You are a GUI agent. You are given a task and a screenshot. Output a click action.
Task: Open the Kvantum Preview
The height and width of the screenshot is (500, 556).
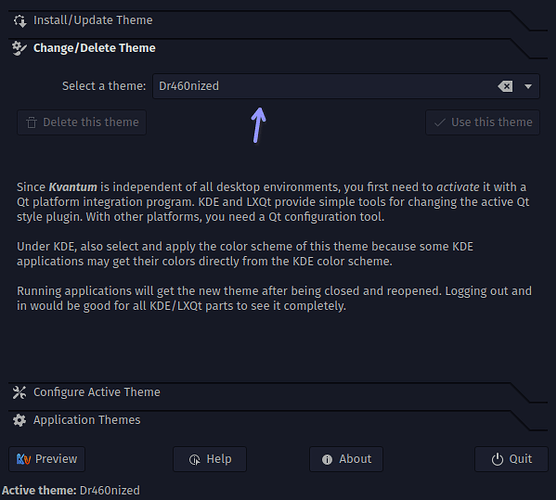click(47, 459)
